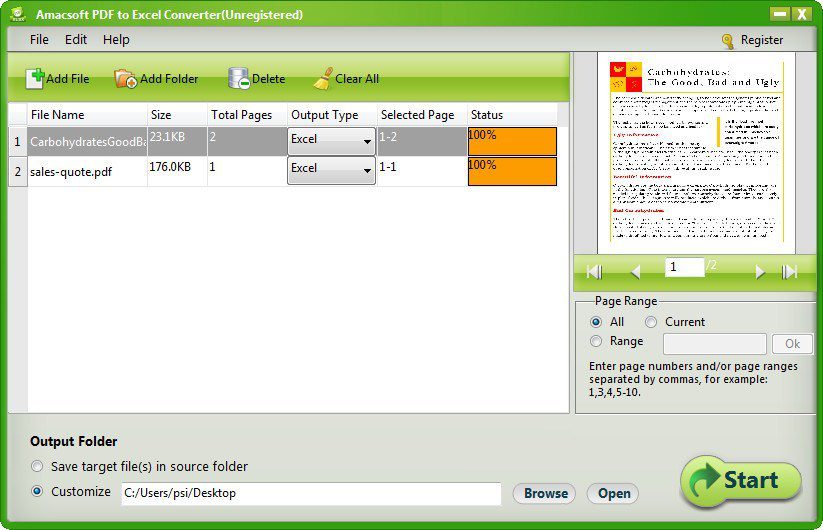Select the Current page option

point(651,322)
